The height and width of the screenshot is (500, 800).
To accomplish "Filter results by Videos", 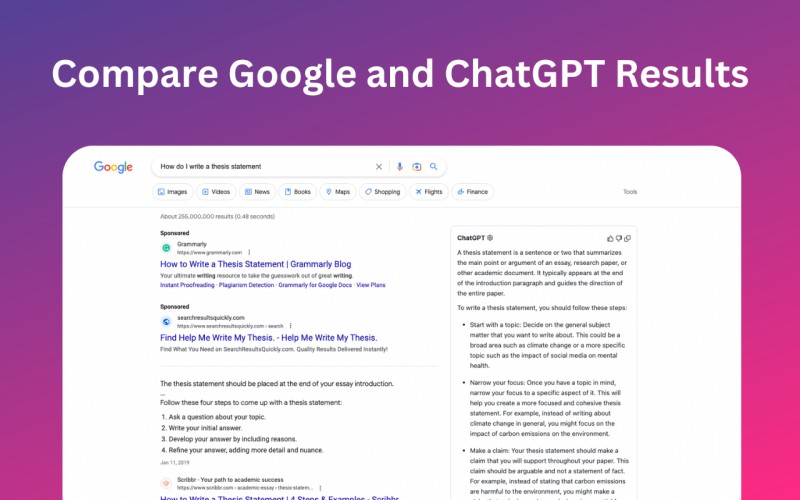I will click(216, 192).
